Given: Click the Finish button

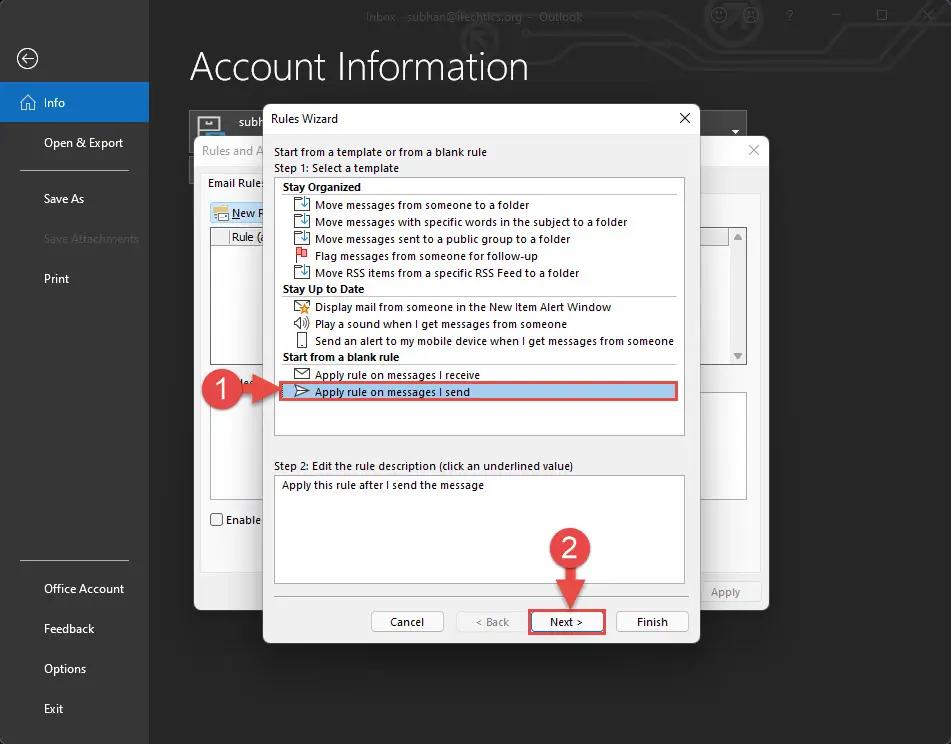Looking at the screenshot, I should coord(652,622).
